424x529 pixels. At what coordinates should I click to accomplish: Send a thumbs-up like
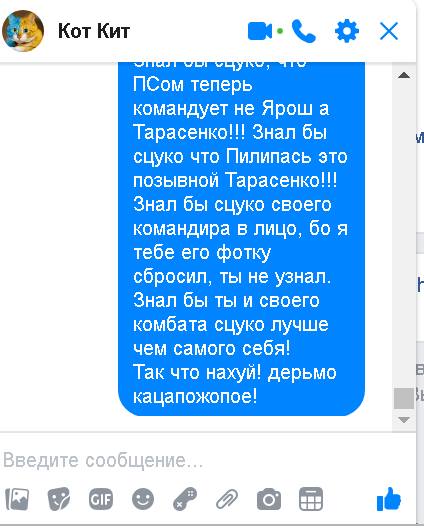coord(389,499)
